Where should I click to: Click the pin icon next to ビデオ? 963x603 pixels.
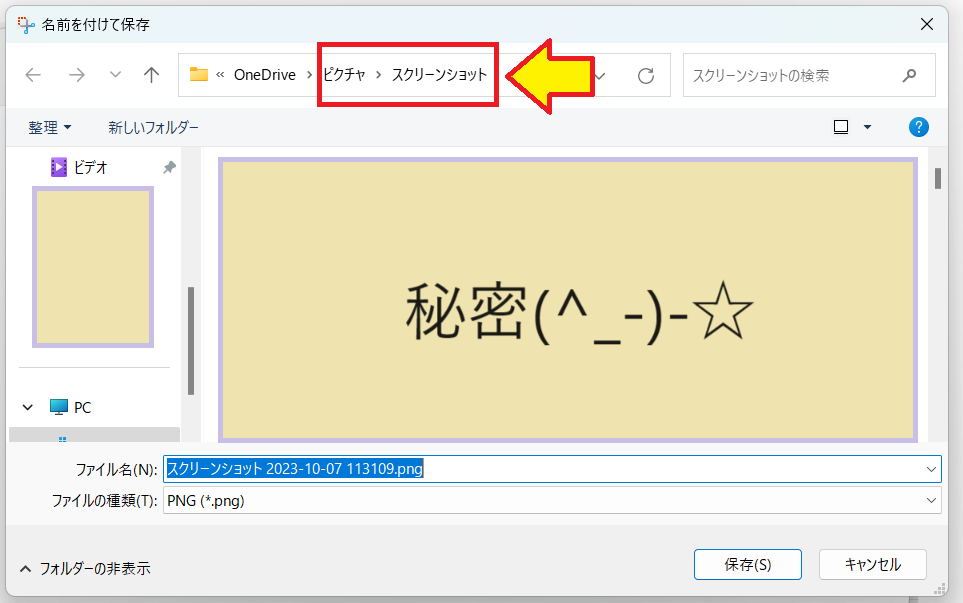[x=169, y=168]
